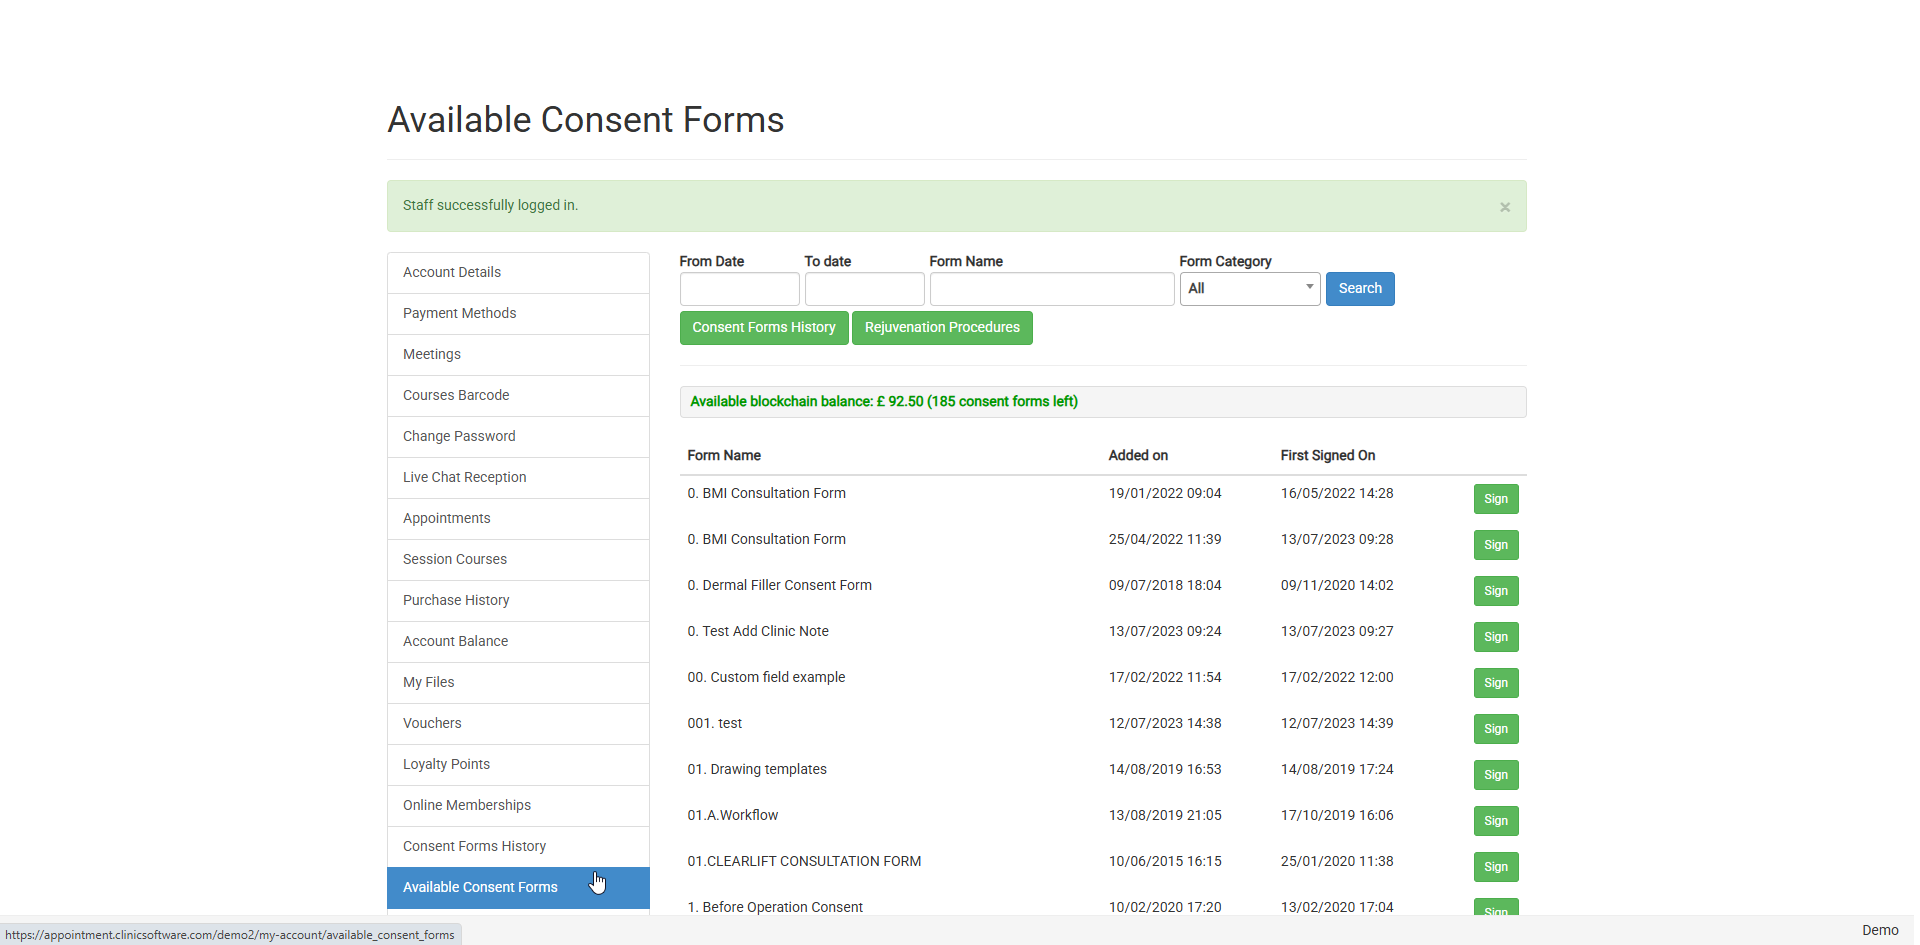Select the Form Name search box
The image size is (1920, 945).
click(x=1051, y=289)
